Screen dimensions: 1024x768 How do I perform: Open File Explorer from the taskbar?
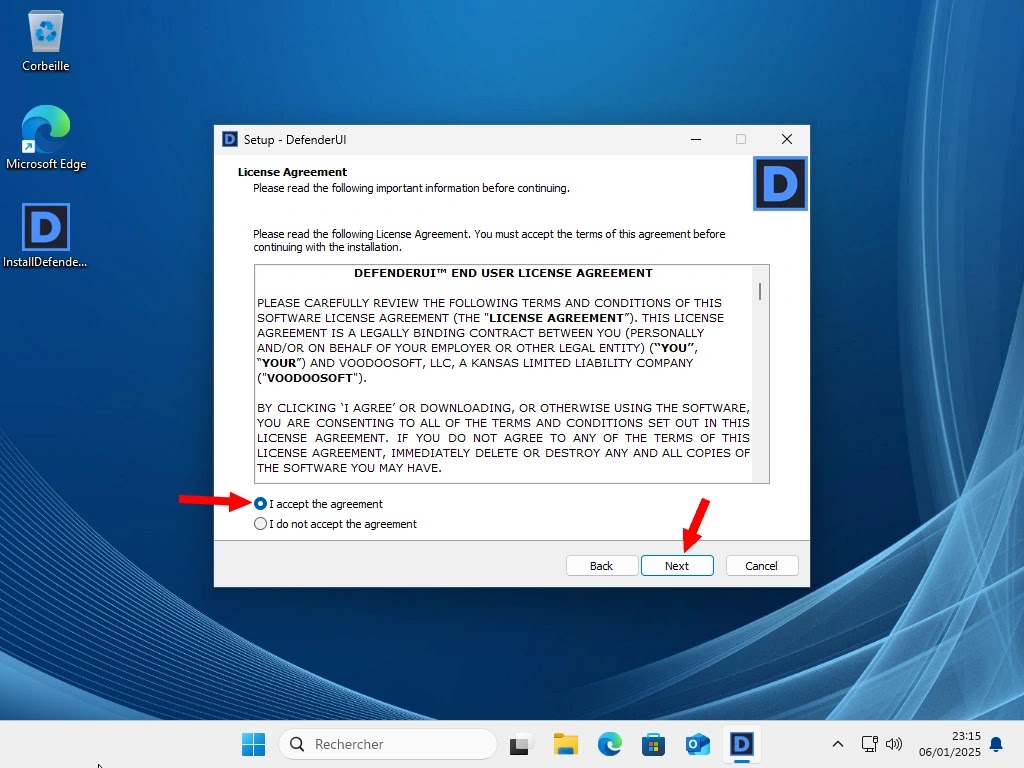click(566, 744)
